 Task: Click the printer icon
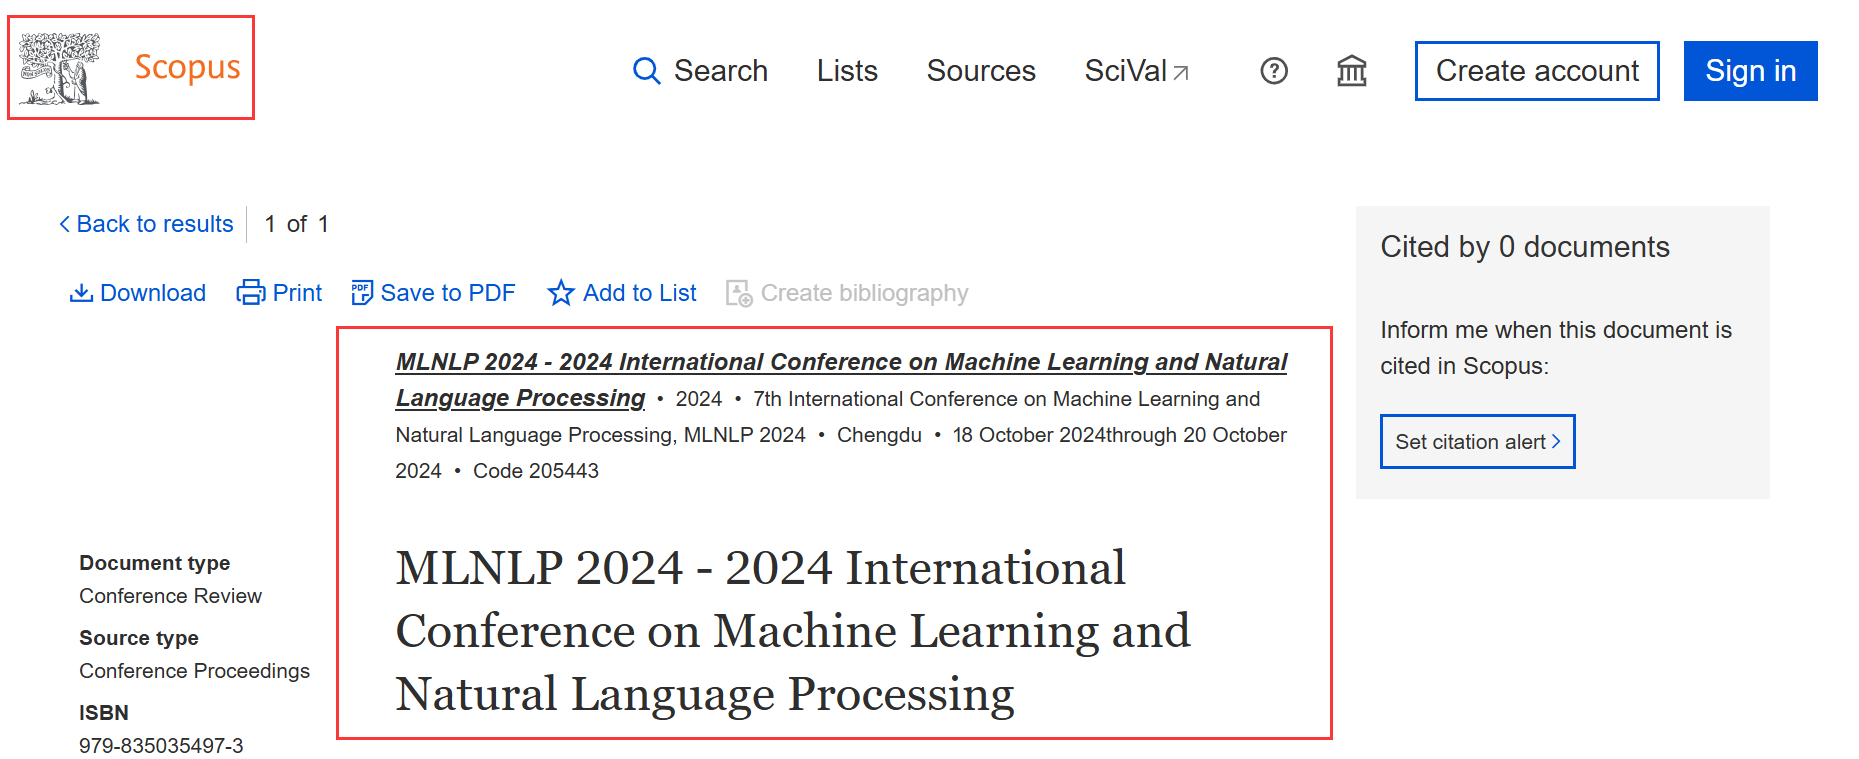pyautogui.click(x=250, y=293)
